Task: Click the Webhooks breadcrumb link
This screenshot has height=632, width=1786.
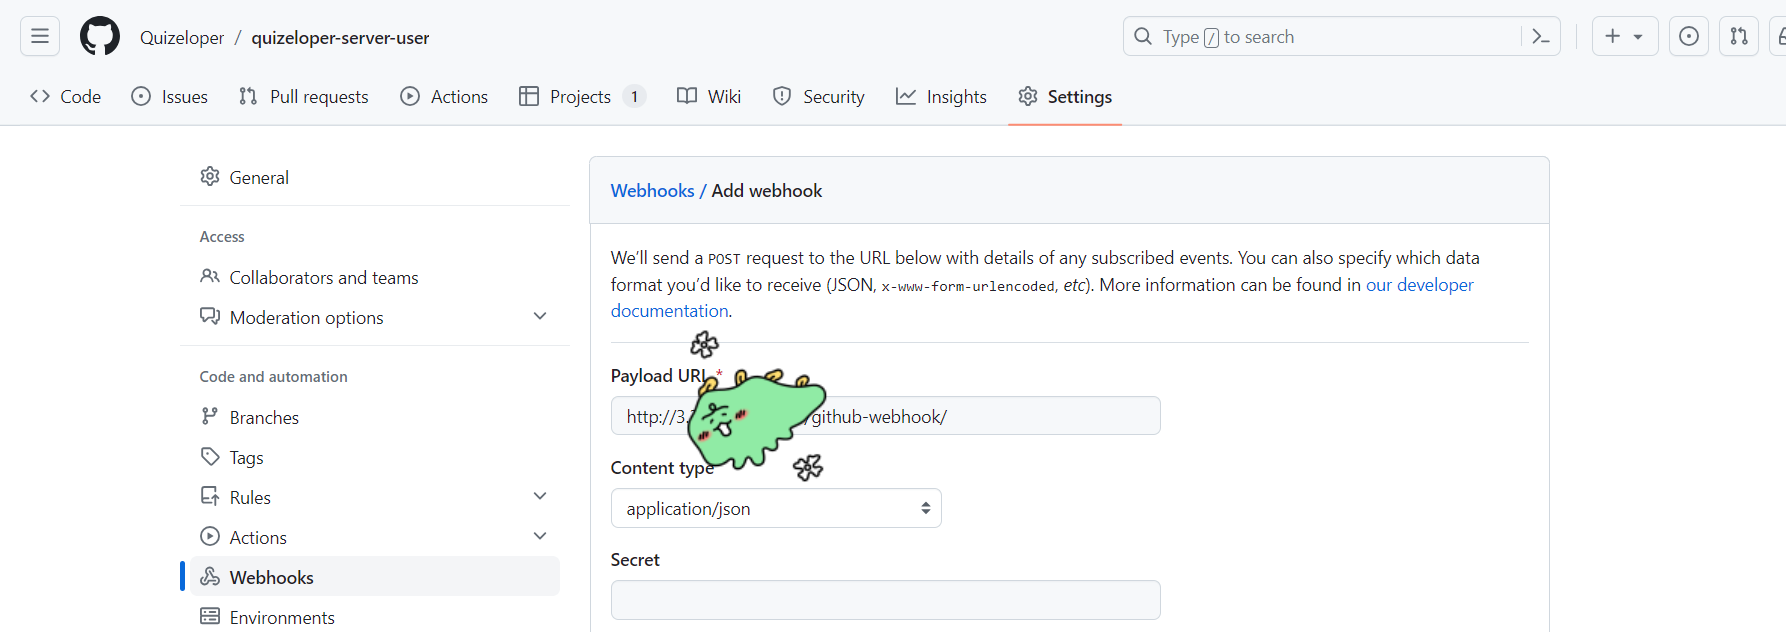Action: pyautogui.click(x=652, y=191)
